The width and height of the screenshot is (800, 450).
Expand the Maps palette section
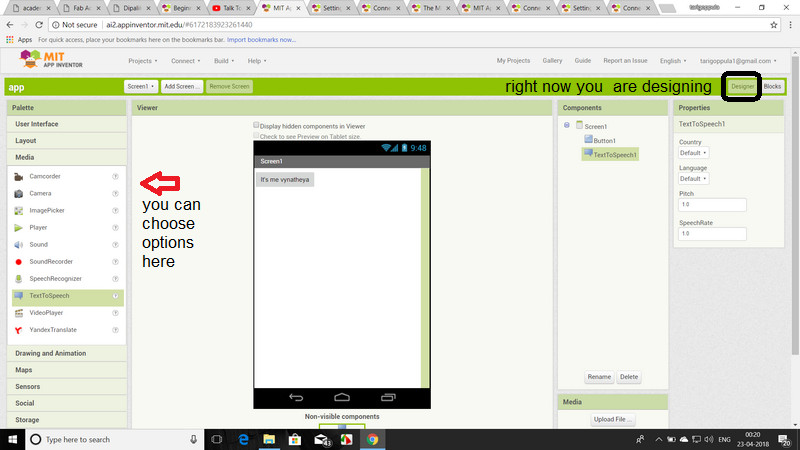(67, 370)
